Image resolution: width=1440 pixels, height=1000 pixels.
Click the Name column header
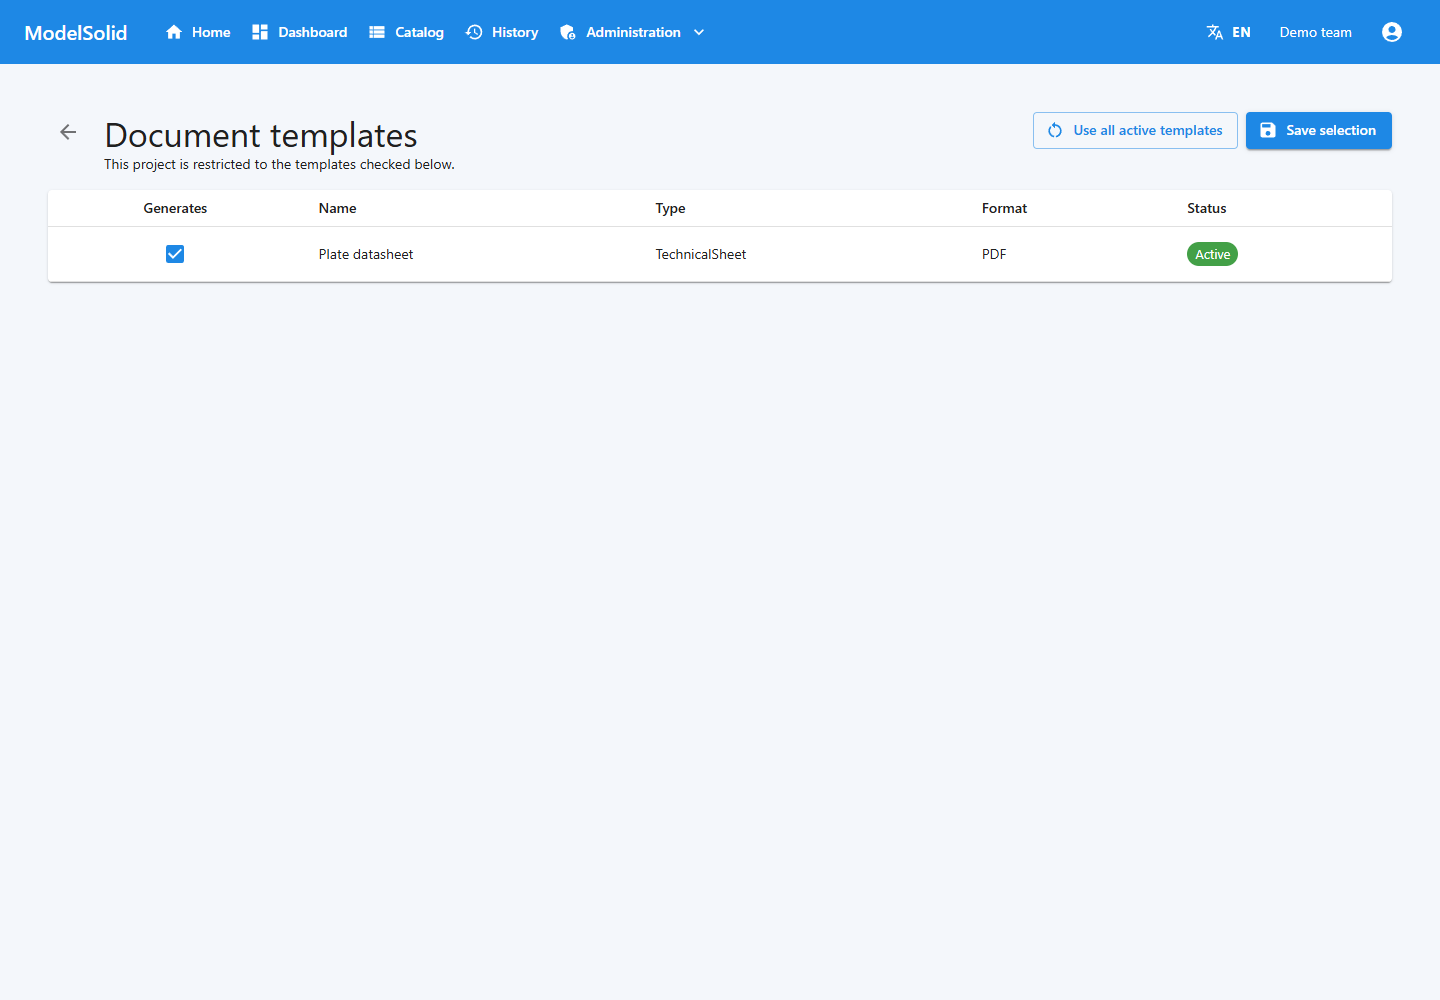click(x=338, y=208)
